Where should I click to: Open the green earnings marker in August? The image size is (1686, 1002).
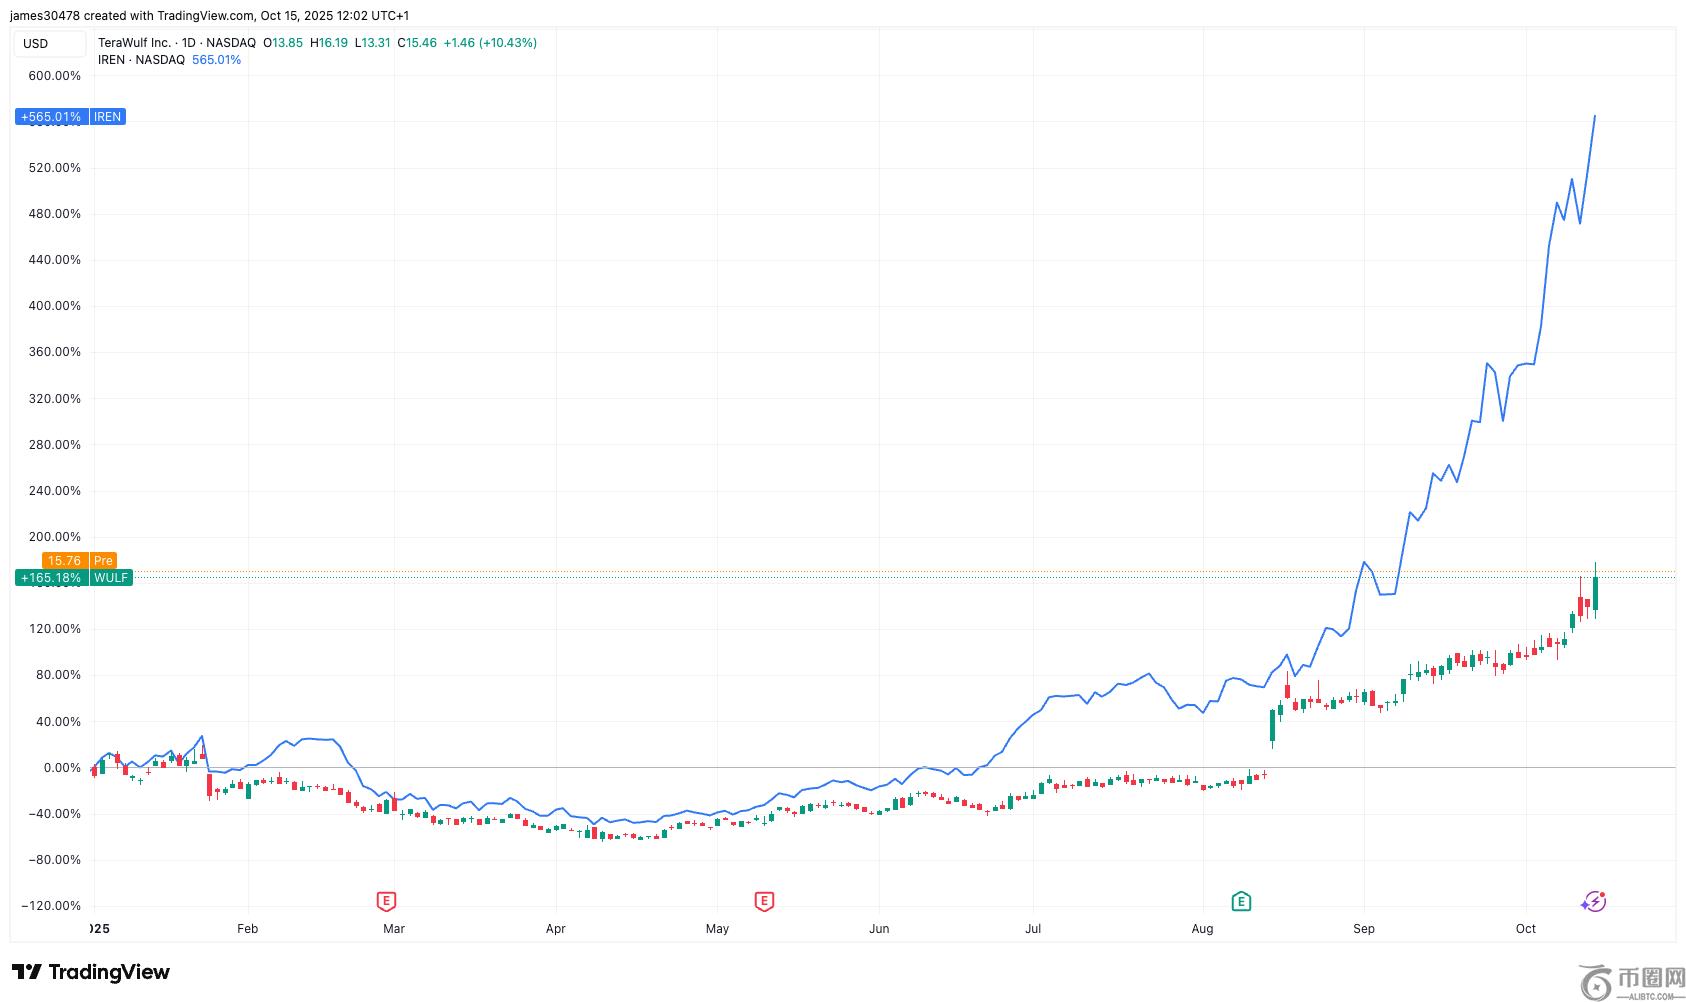coord(1241,901)
